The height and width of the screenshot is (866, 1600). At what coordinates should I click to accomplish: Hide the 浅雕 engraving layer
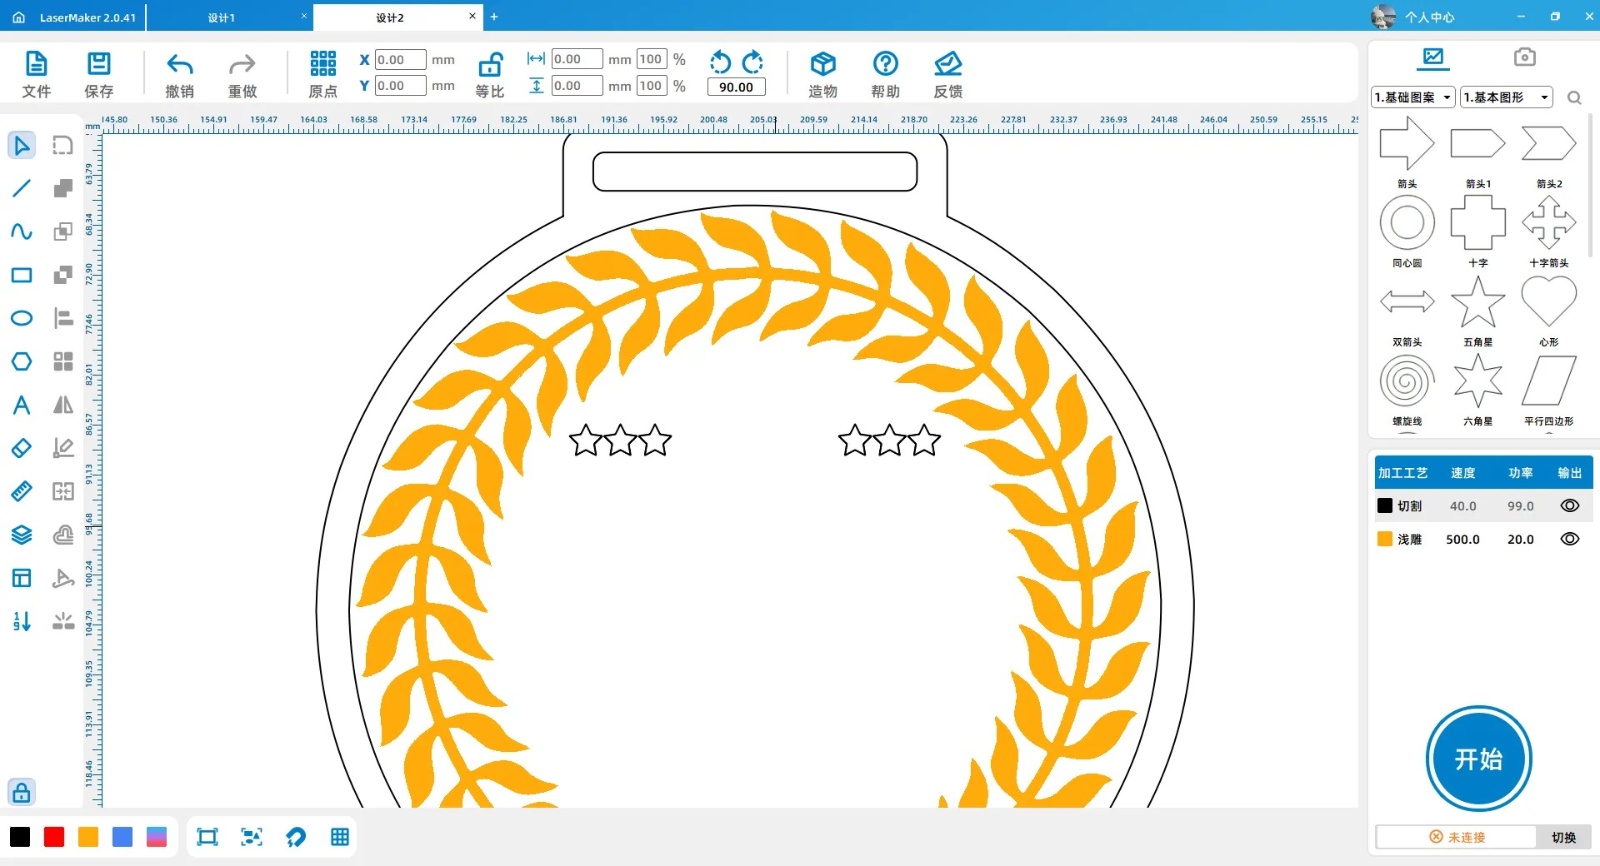click(1569, 539)
